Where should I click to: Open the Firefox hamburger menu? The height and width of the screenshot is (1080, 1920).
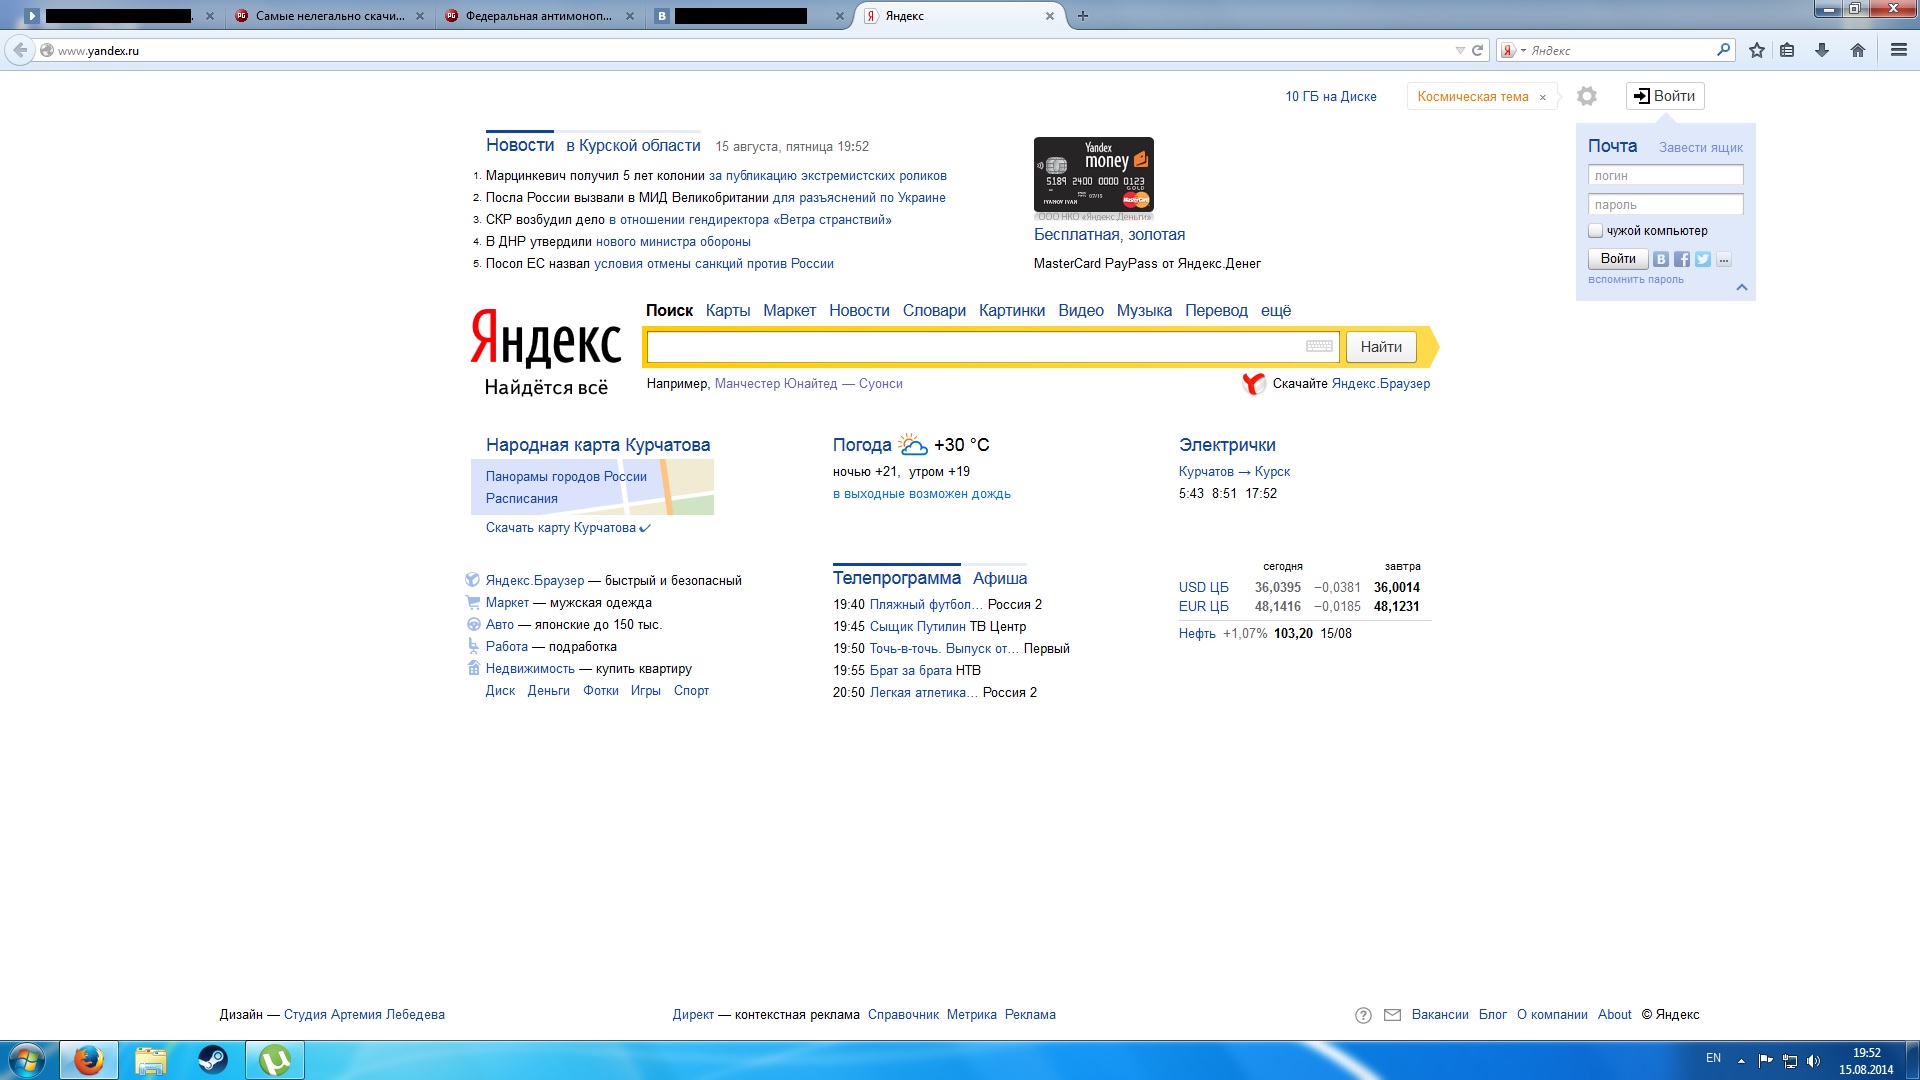coord(1899,50)
